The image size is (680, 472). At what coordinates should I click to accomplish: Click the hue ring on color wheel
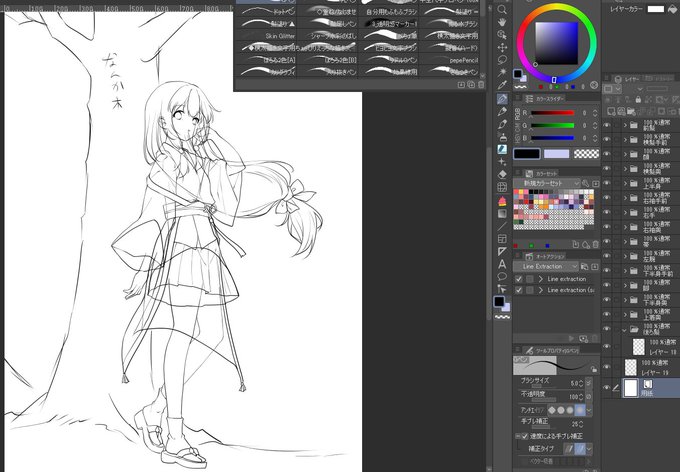pyautogui.click(x=556, y=9)
